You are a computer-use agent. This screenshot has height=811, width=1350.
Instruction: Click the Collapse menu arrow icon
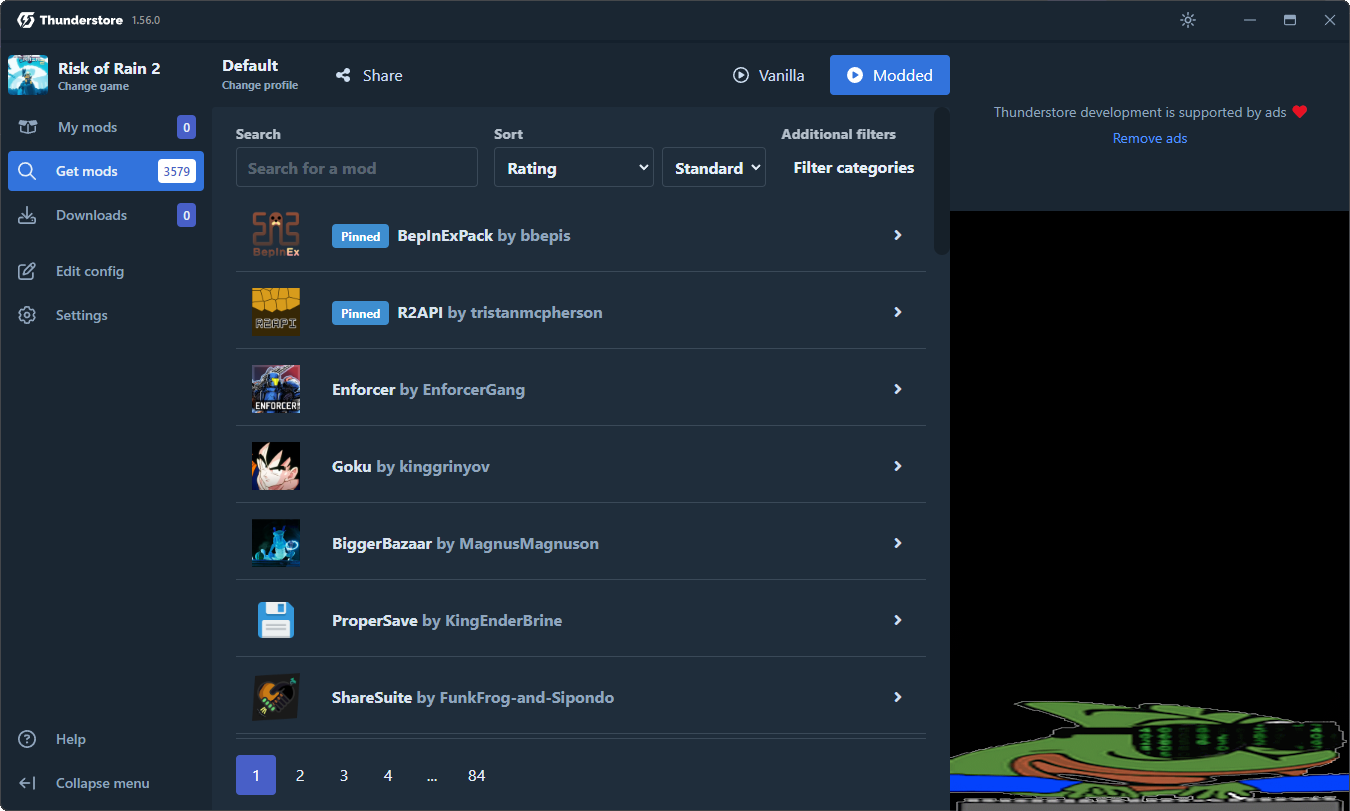pyautogui.click(x=27, y=783)
